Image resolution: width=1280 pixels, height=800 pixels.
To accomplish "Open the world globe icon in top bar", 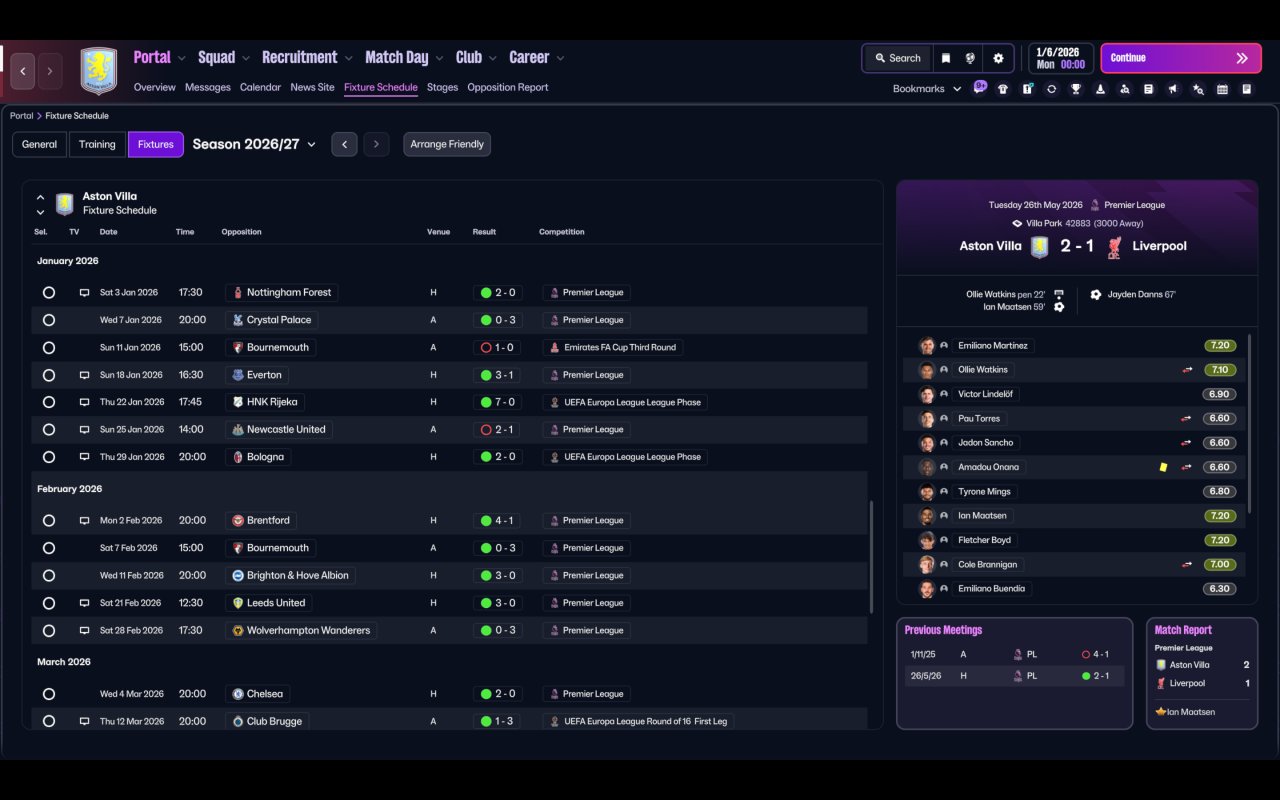I will tap(970, 58).
